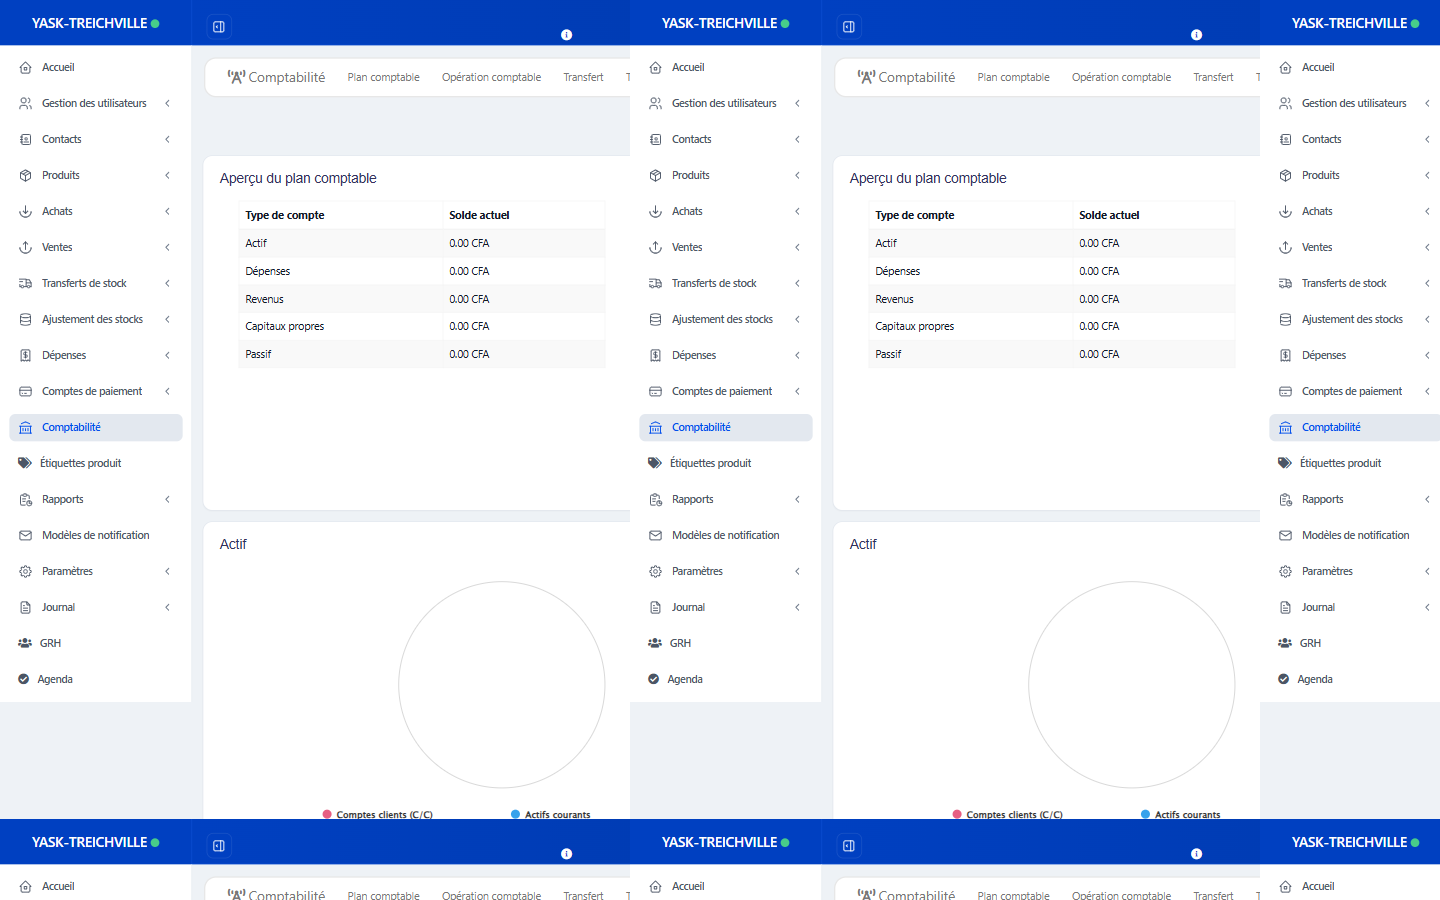Click the Produits box icon in the left sidebar copy

coord(26,176)
